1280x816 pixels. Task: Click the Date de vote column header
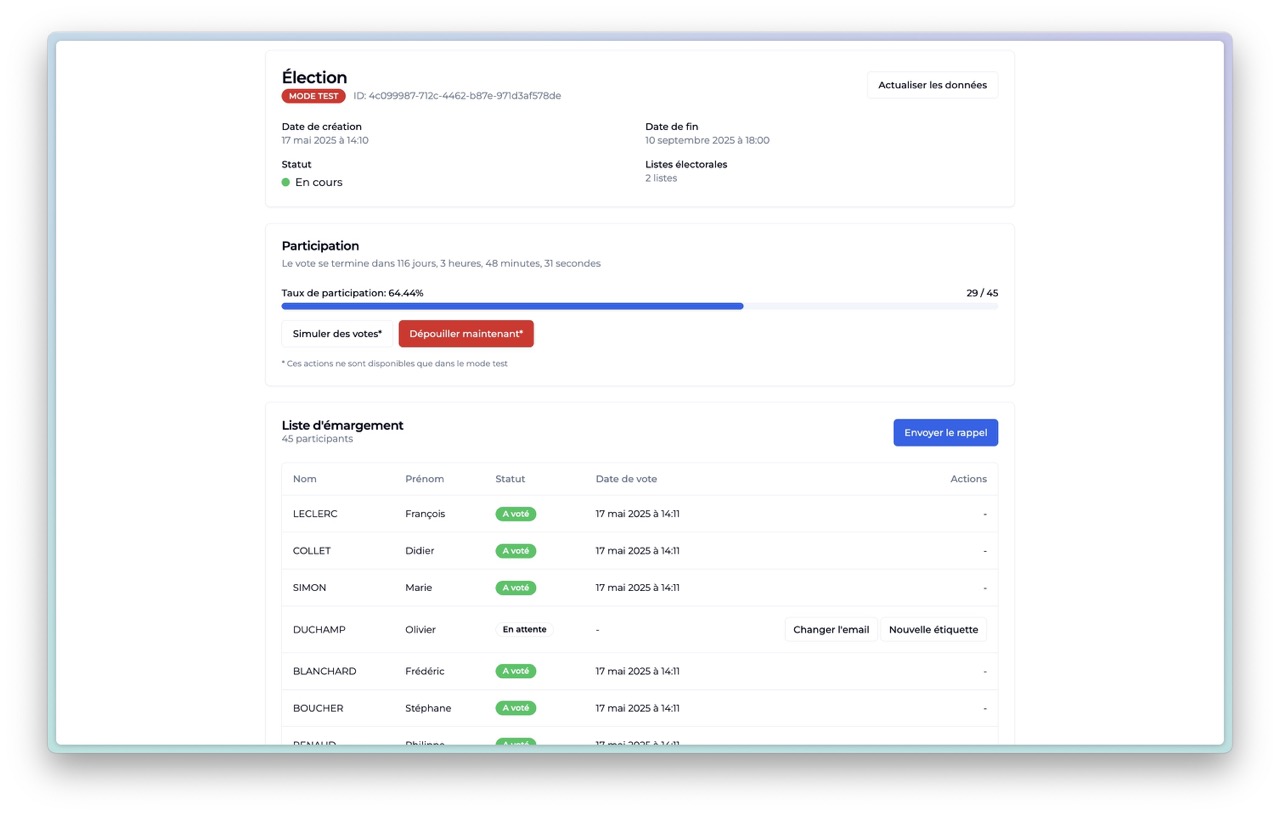point(626,479)
